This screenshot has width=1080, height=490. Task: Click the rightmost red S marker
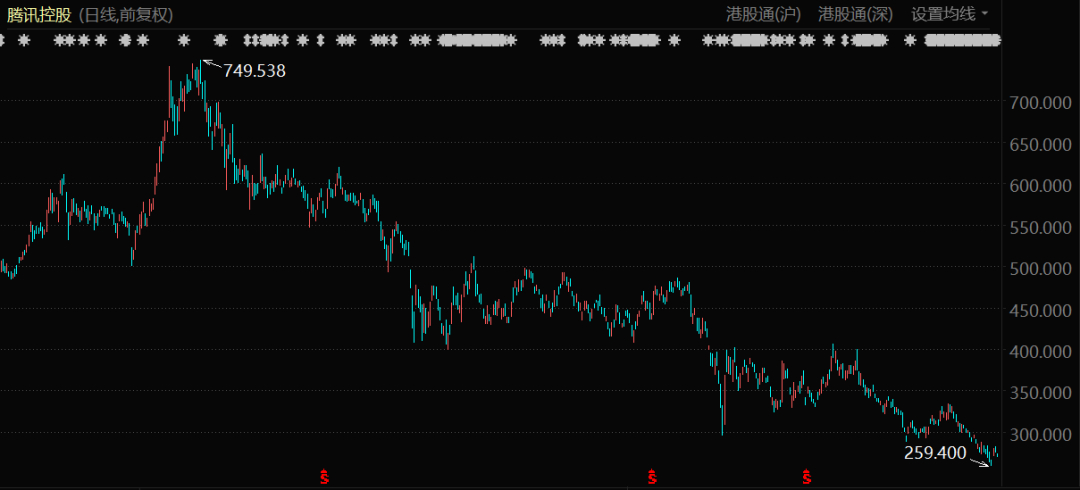(x=805, y=477)
